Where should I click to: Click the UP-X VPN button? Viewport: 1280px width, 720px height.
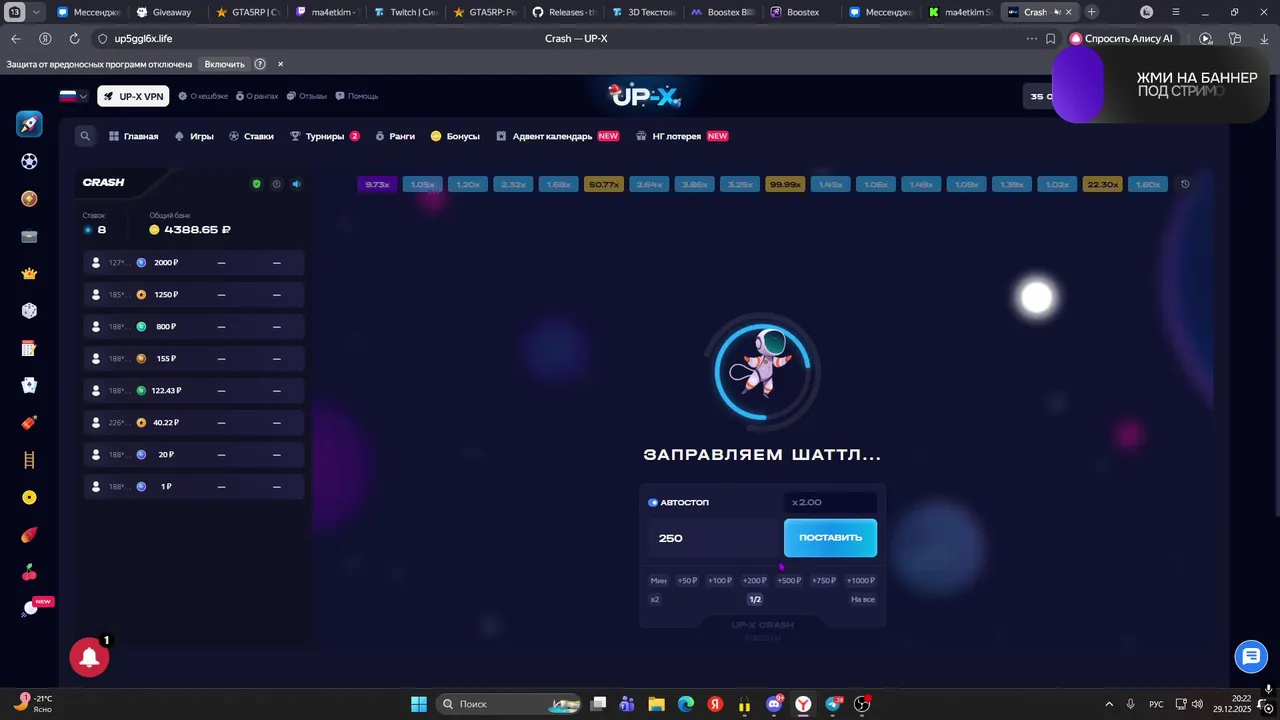(x=133, y=96)
